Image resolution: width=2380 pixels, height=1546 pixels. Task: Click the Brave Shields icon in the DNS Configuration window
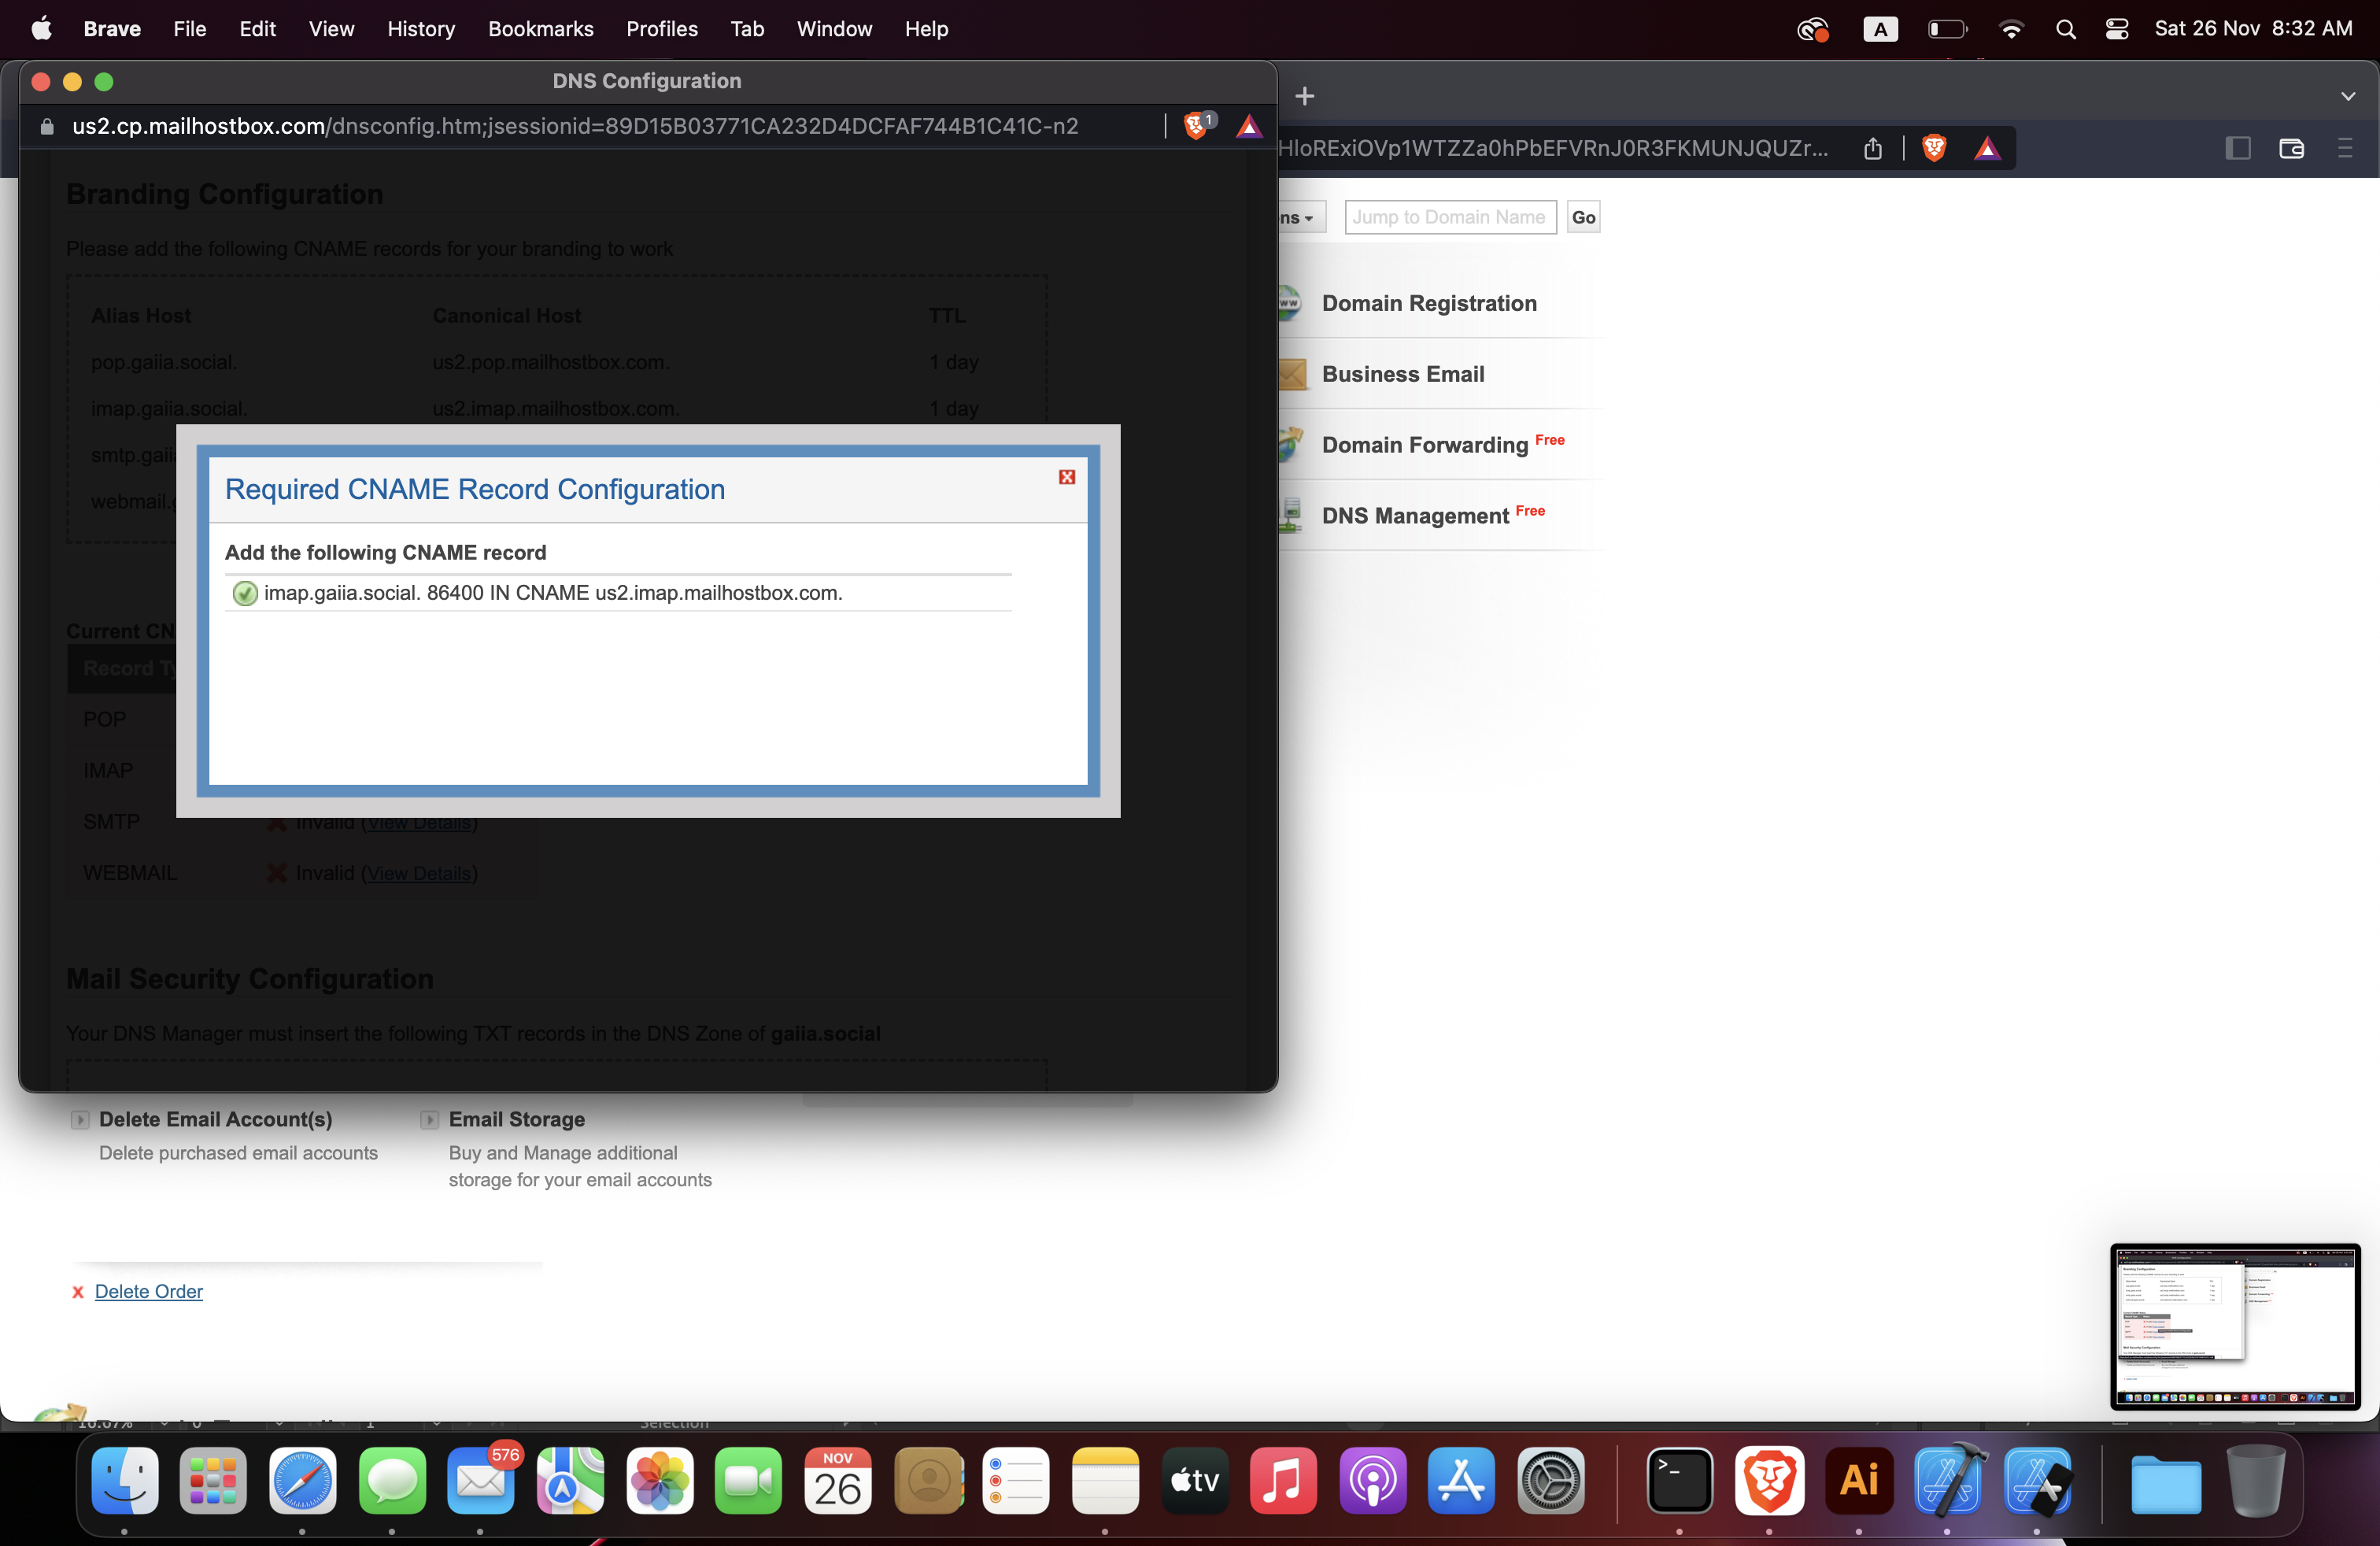click(1196, 126)
